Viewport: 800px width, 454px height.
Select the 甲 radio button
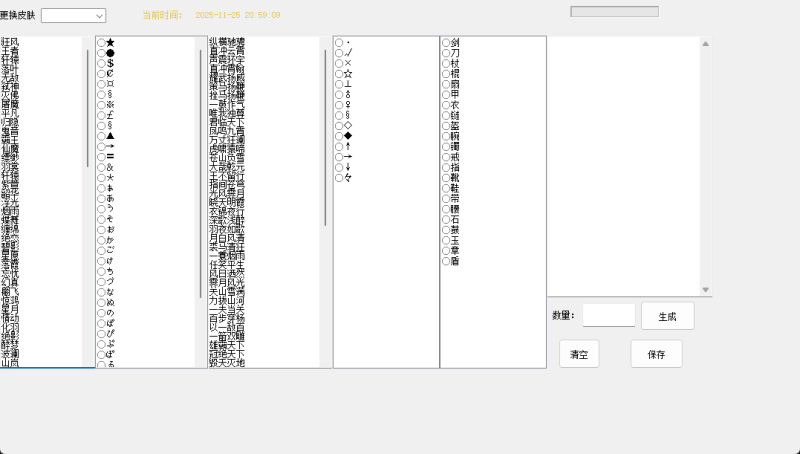click(x=446, y=94)
